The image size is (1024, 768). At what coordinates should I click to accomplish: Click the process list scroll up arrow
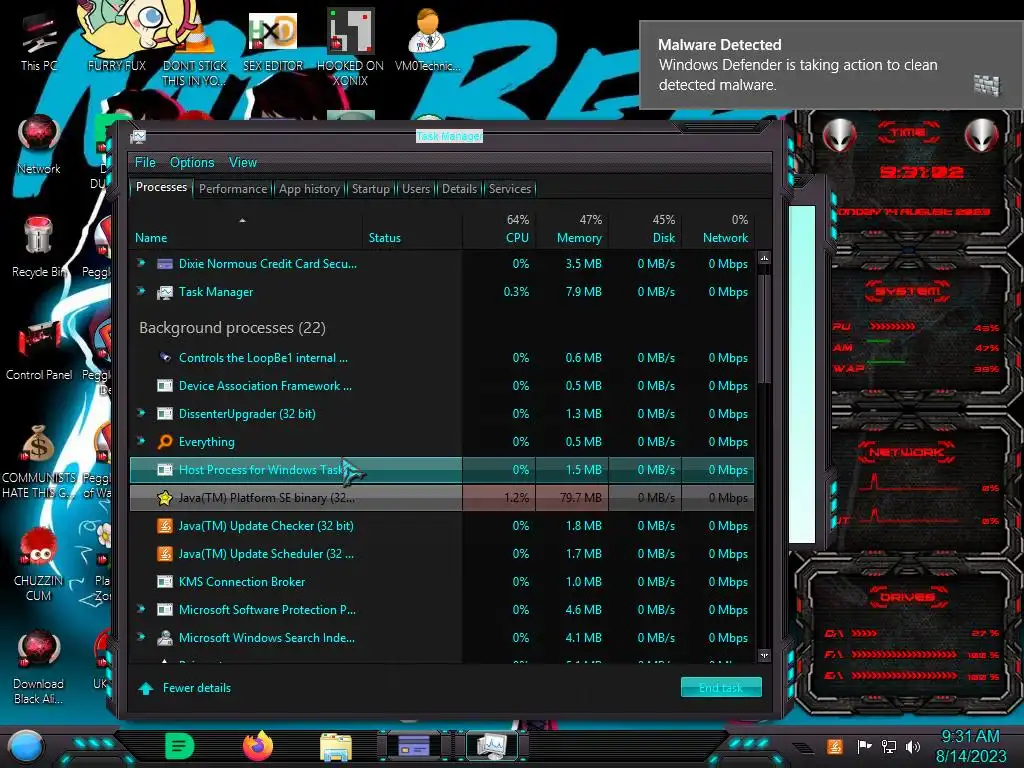coord(764,258)
